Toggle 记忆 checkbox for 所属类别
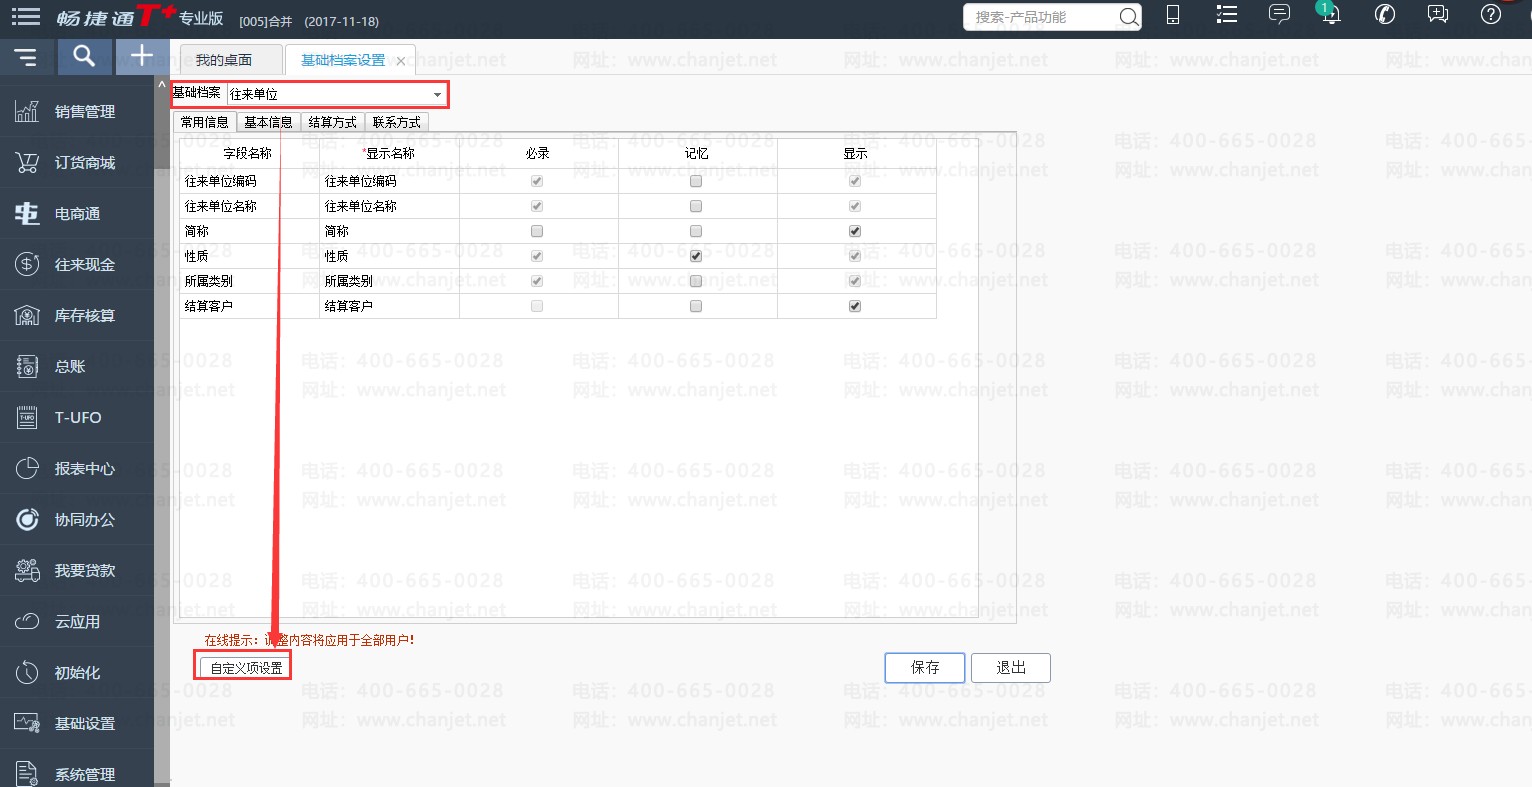This screenshot has width=1532, height=787. (696, 281)
